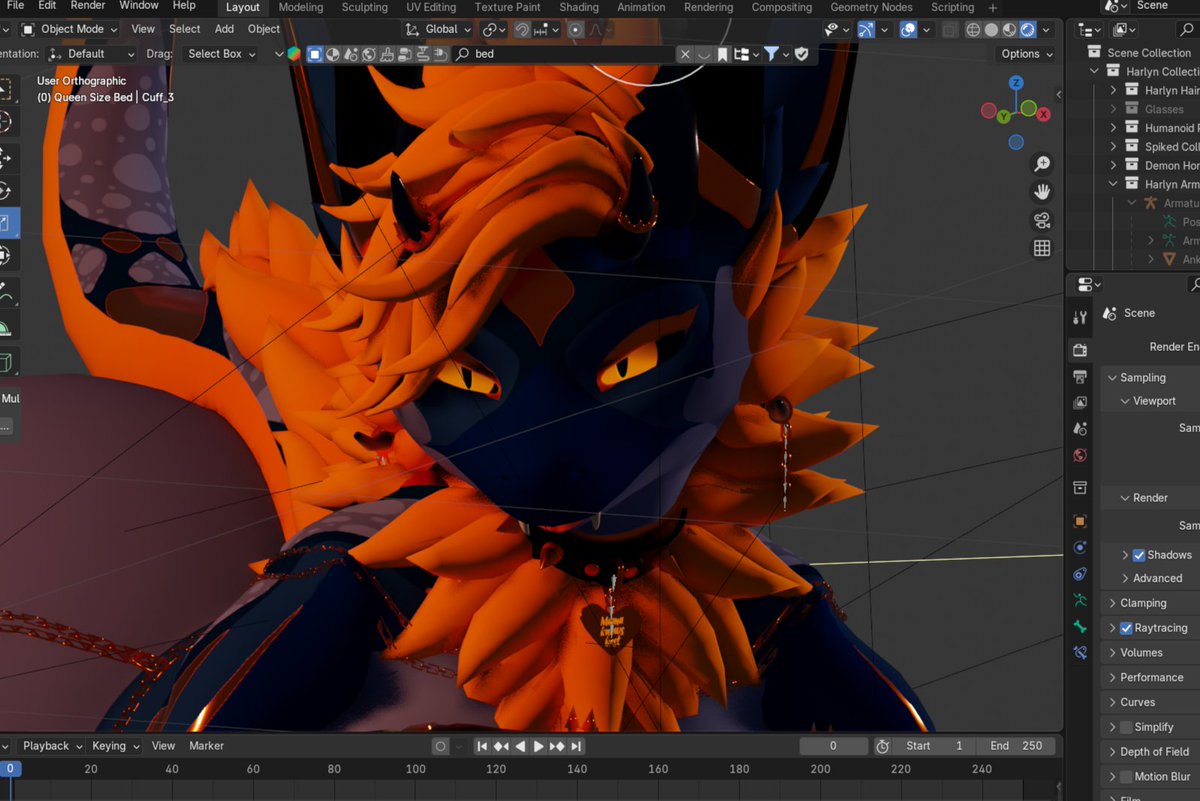The width and height of the screenshot is (1200, 801).
Task: Open the Default orientation dropdown
Action: pyautogui.click(x=93, y=54)
